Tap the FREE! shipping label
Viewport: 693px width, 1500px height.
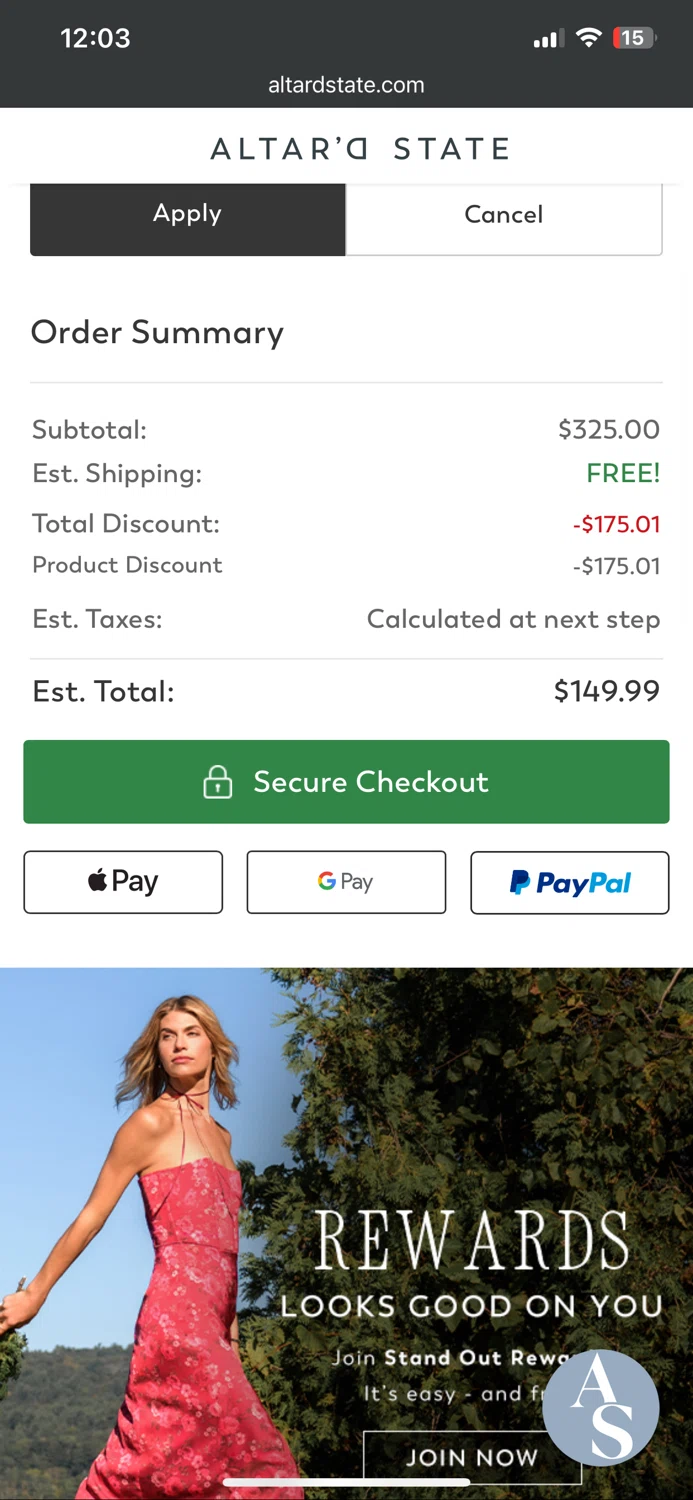tap(623, 473)
